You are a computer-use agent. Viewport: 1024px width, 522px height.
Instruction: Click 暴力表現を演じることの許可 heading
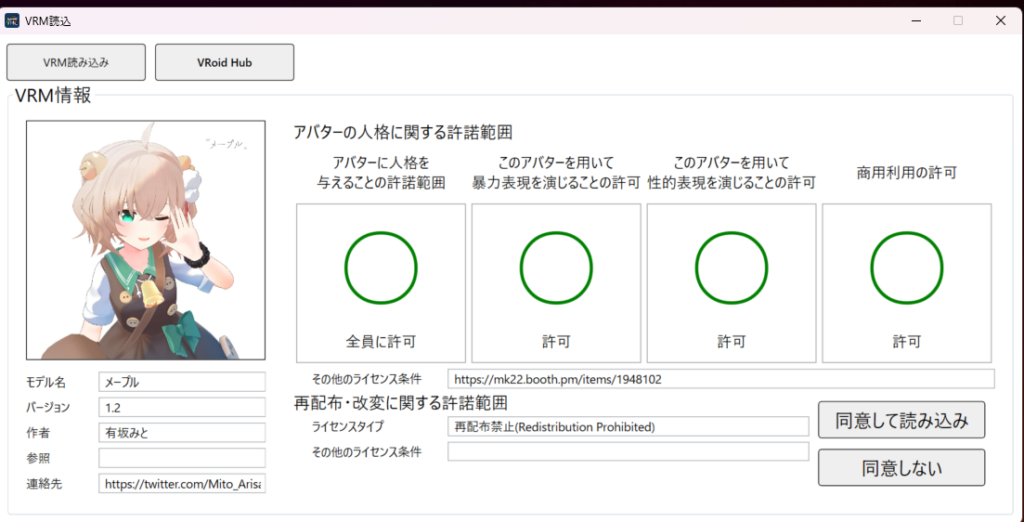[x=556, y=172]
